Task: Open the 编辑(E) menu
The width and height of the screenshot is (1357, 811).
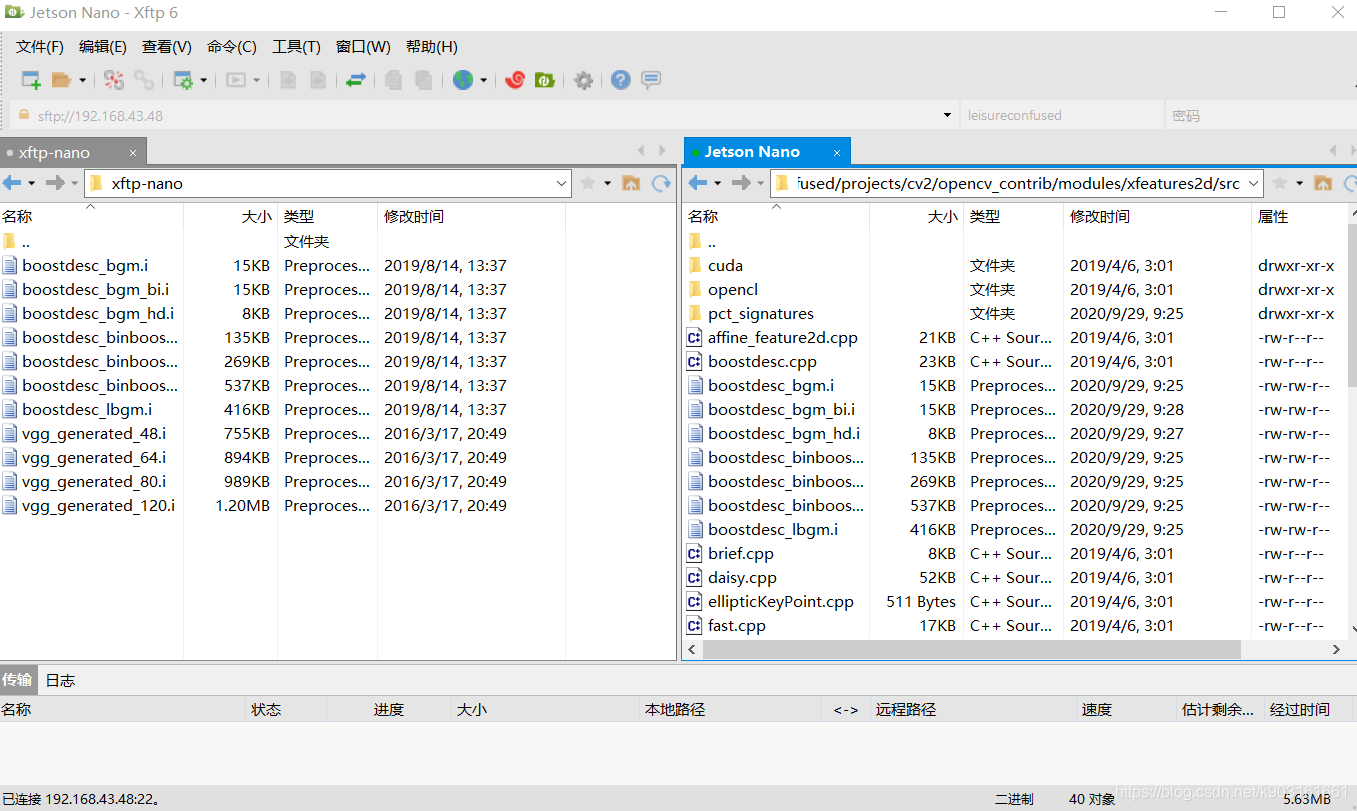Action: (103, 47)
